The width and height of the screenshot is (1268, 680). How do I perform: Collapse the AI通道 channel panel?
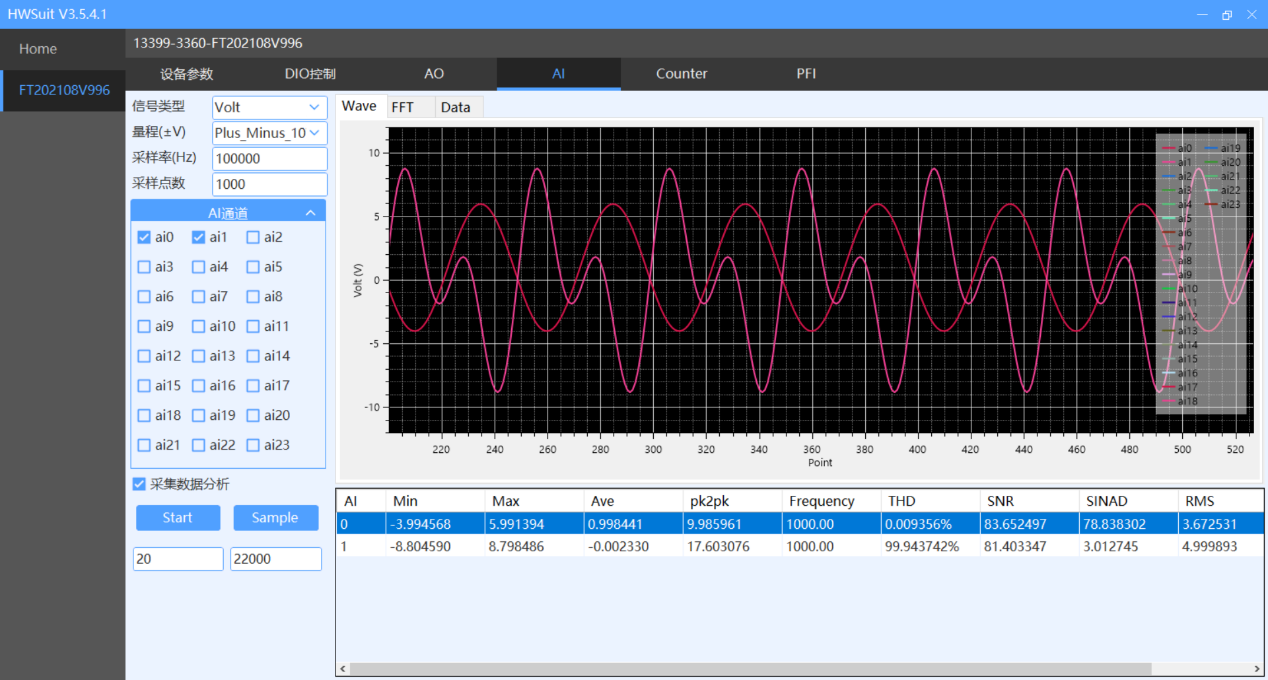click(x=310, y=212)
